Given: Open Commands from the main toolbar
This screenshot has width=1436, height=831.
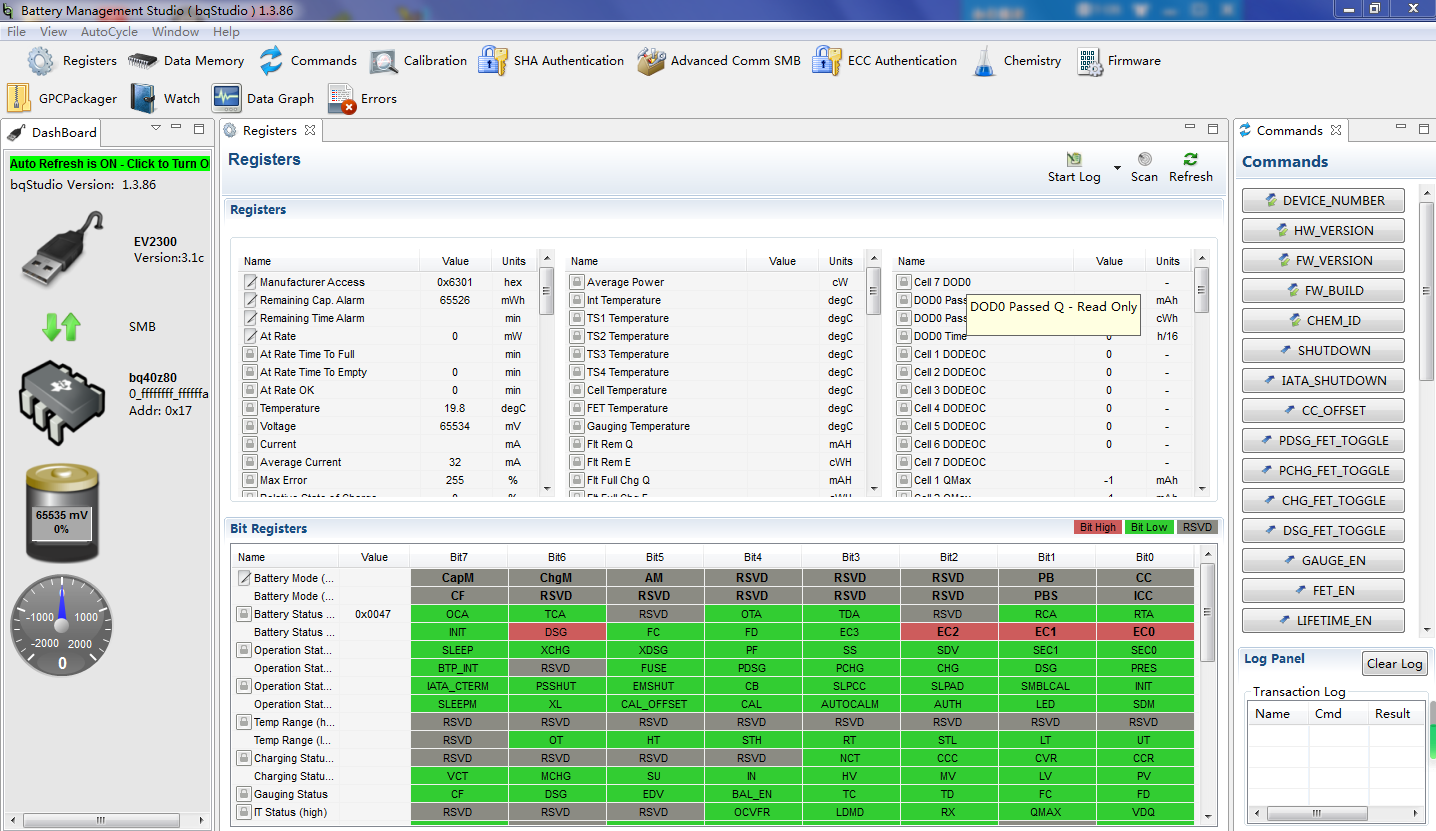Looking at the screenshot, I should [308, 61].
